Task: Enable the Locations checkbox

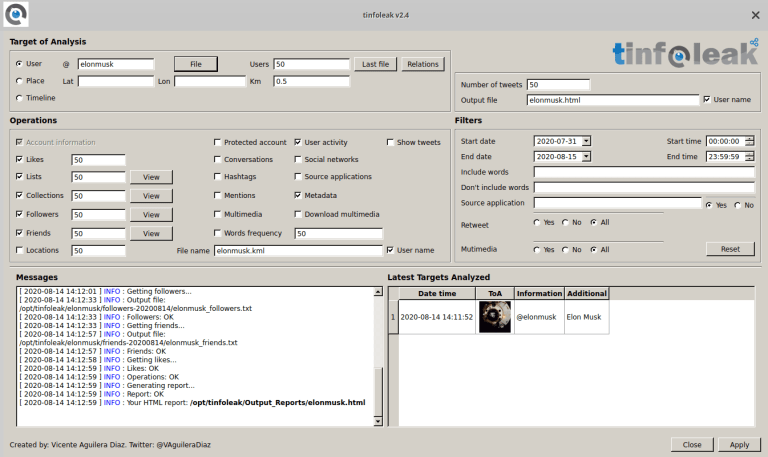Action: [x=19, y=250]
